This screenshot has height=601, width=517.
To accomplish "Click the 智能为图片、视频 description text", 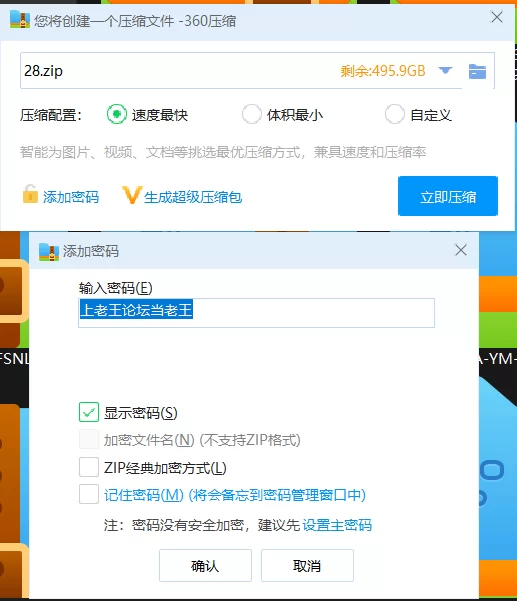I will coord(223,152).
